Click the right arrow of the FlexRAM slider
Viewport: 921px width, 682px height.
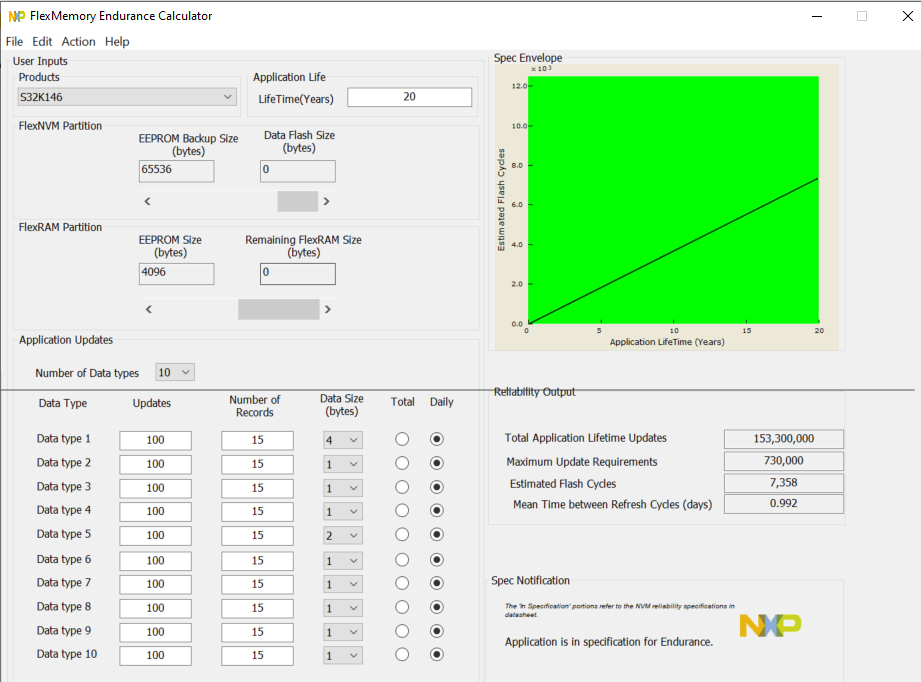click(x=328, y=309)
